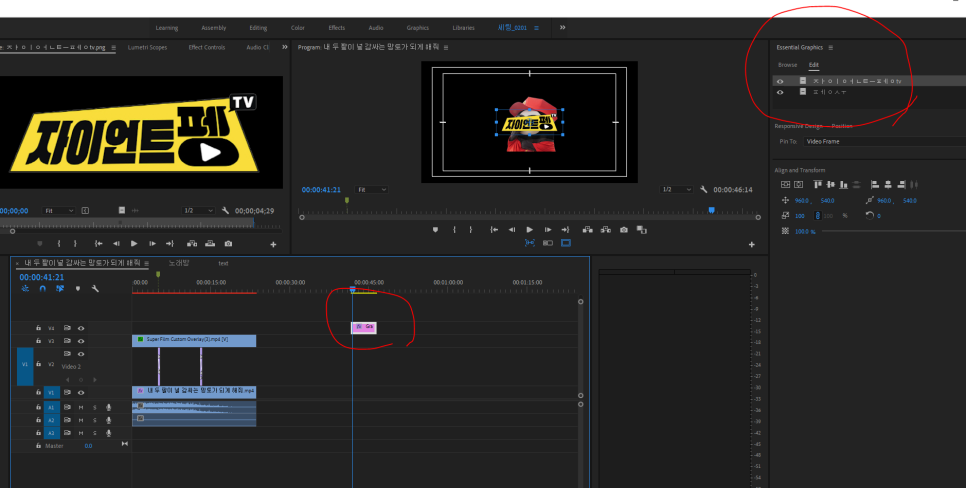
Task: Click timeline timecode 00:00:41:21
Action: pyautogui.click(x=41, y=277)
